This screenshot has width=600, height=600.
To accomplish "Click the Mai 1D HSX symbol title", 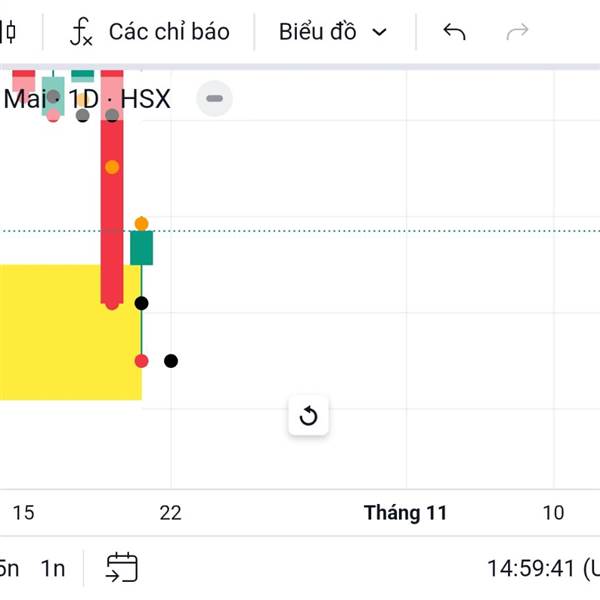I will (87, 100).
